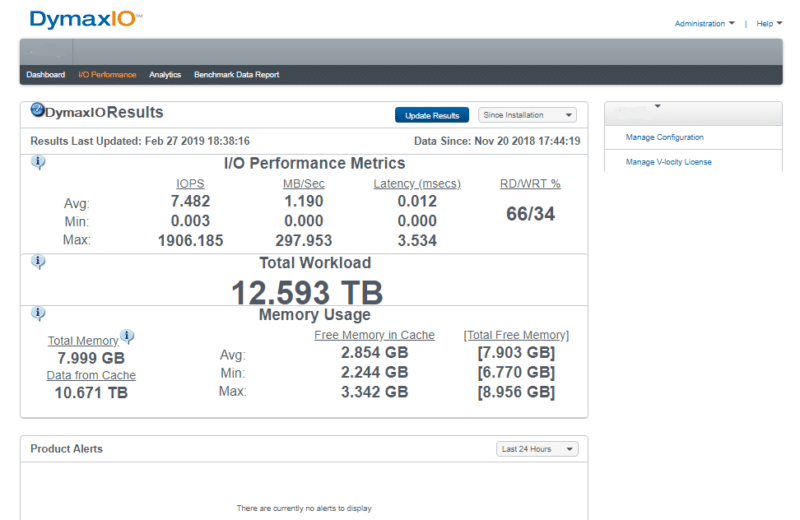This screenshot has width=800, height=520.
Task: Expand the Help menu
Action: (770, 23)
